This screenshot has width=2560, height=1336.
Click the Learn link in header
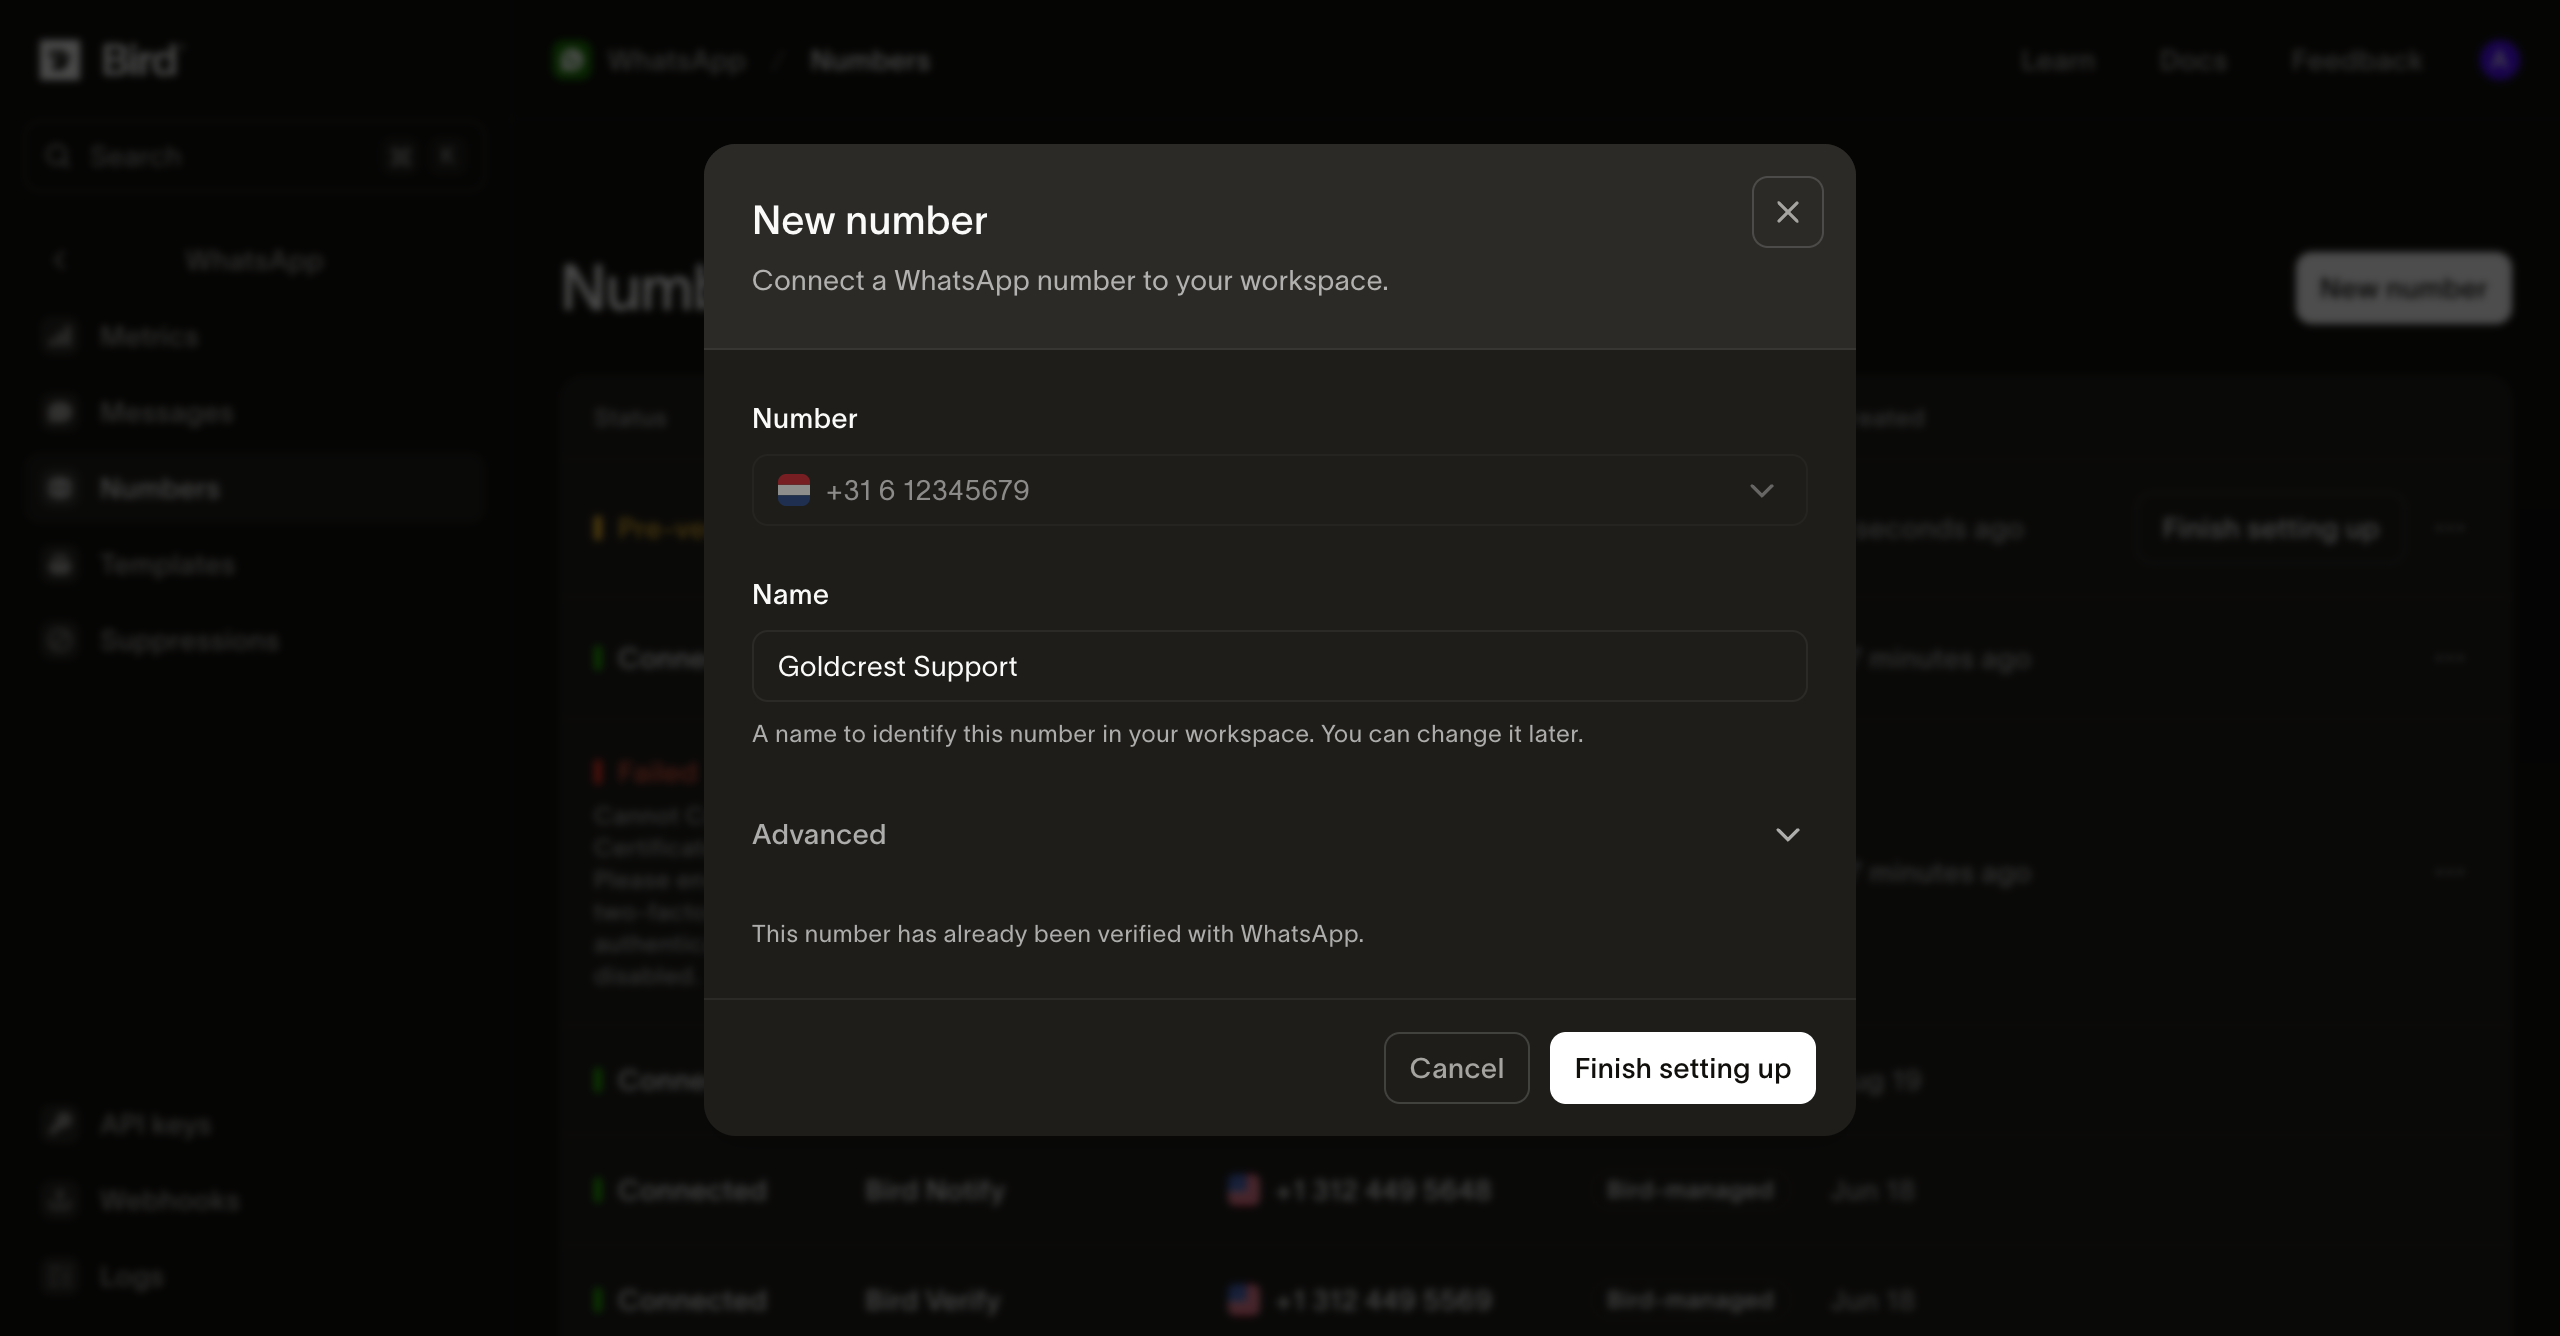tap(2056, 61)
